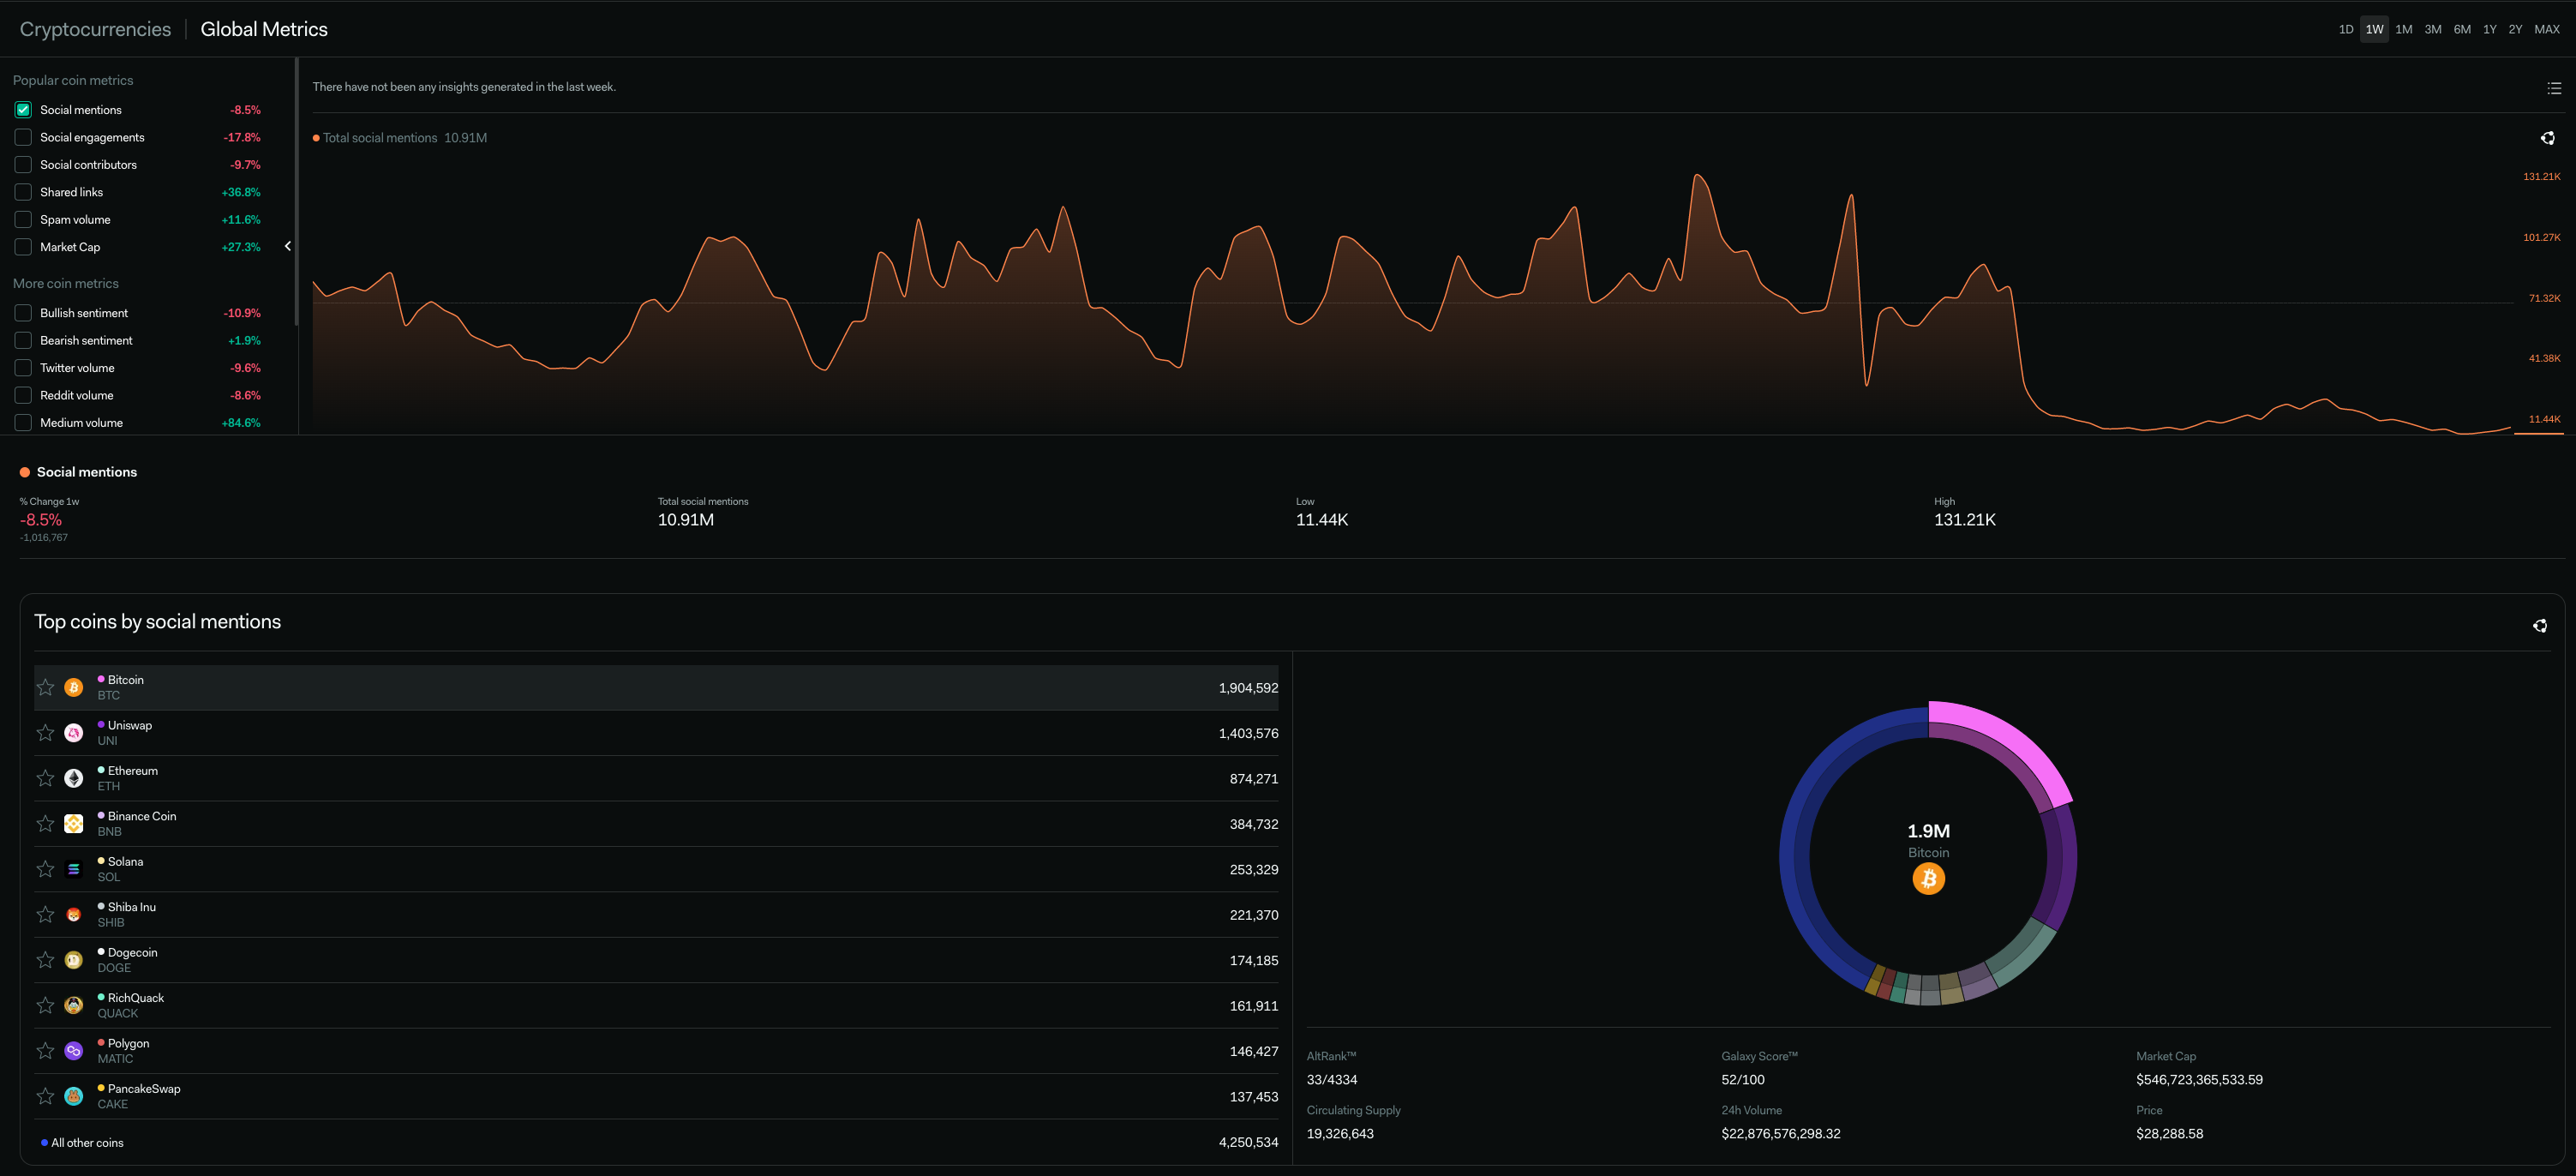This screenshot has height=1176, width=2576.
Task: Favorite Bitcoin with its star icon
Action: click(x=45, y=687)
